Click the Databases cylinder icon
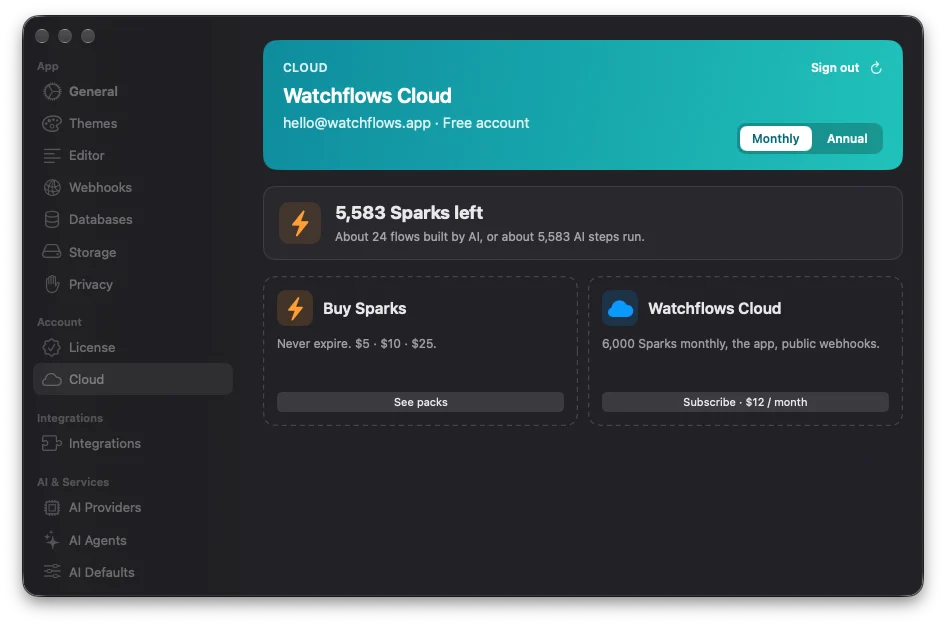This screenshot has width=946, height=626. pos(52,220)
